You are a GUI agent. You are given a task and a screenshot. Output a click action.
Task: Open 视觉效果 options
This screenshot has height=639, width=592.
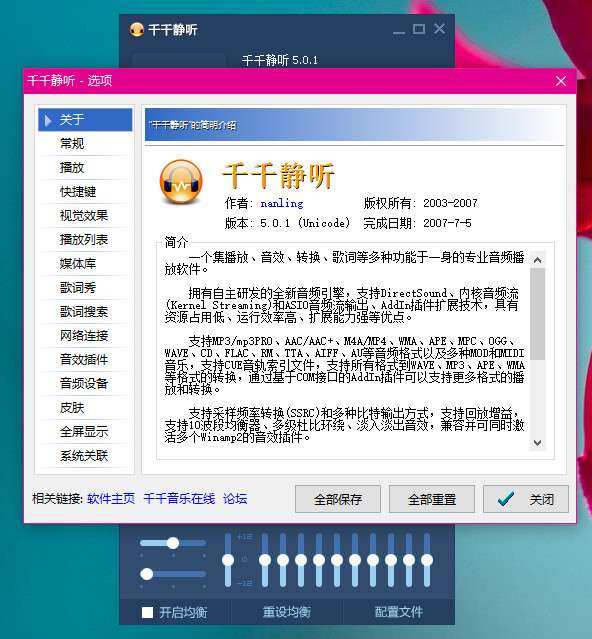tap(85, 216)
